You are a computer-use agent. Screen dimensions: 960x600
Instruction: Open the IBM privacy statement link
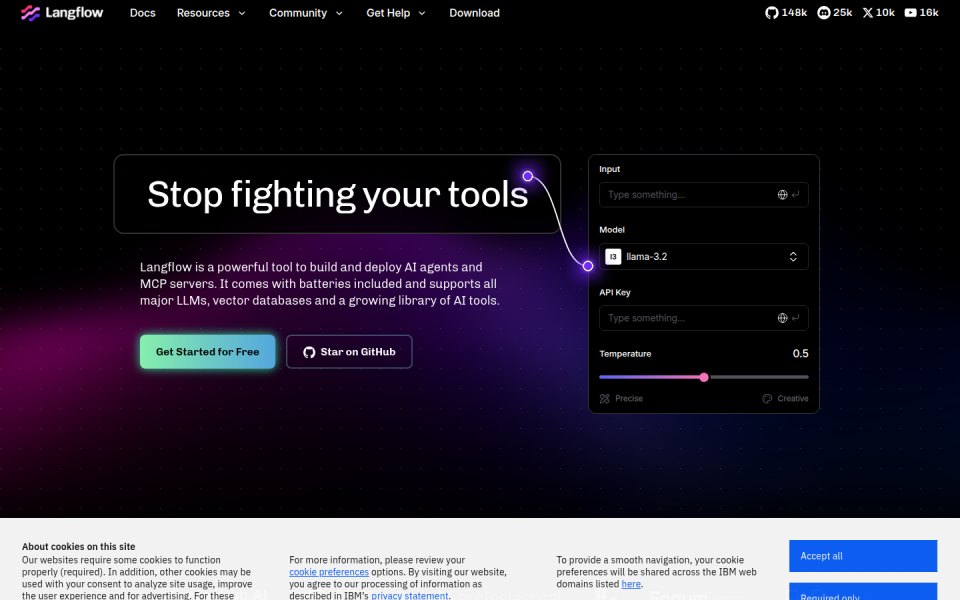[410, 596]
